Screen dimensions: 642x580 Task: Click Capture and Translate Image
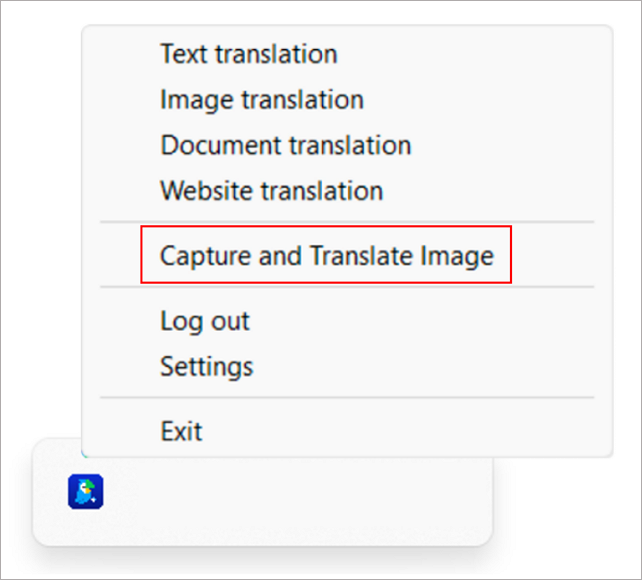326,256
